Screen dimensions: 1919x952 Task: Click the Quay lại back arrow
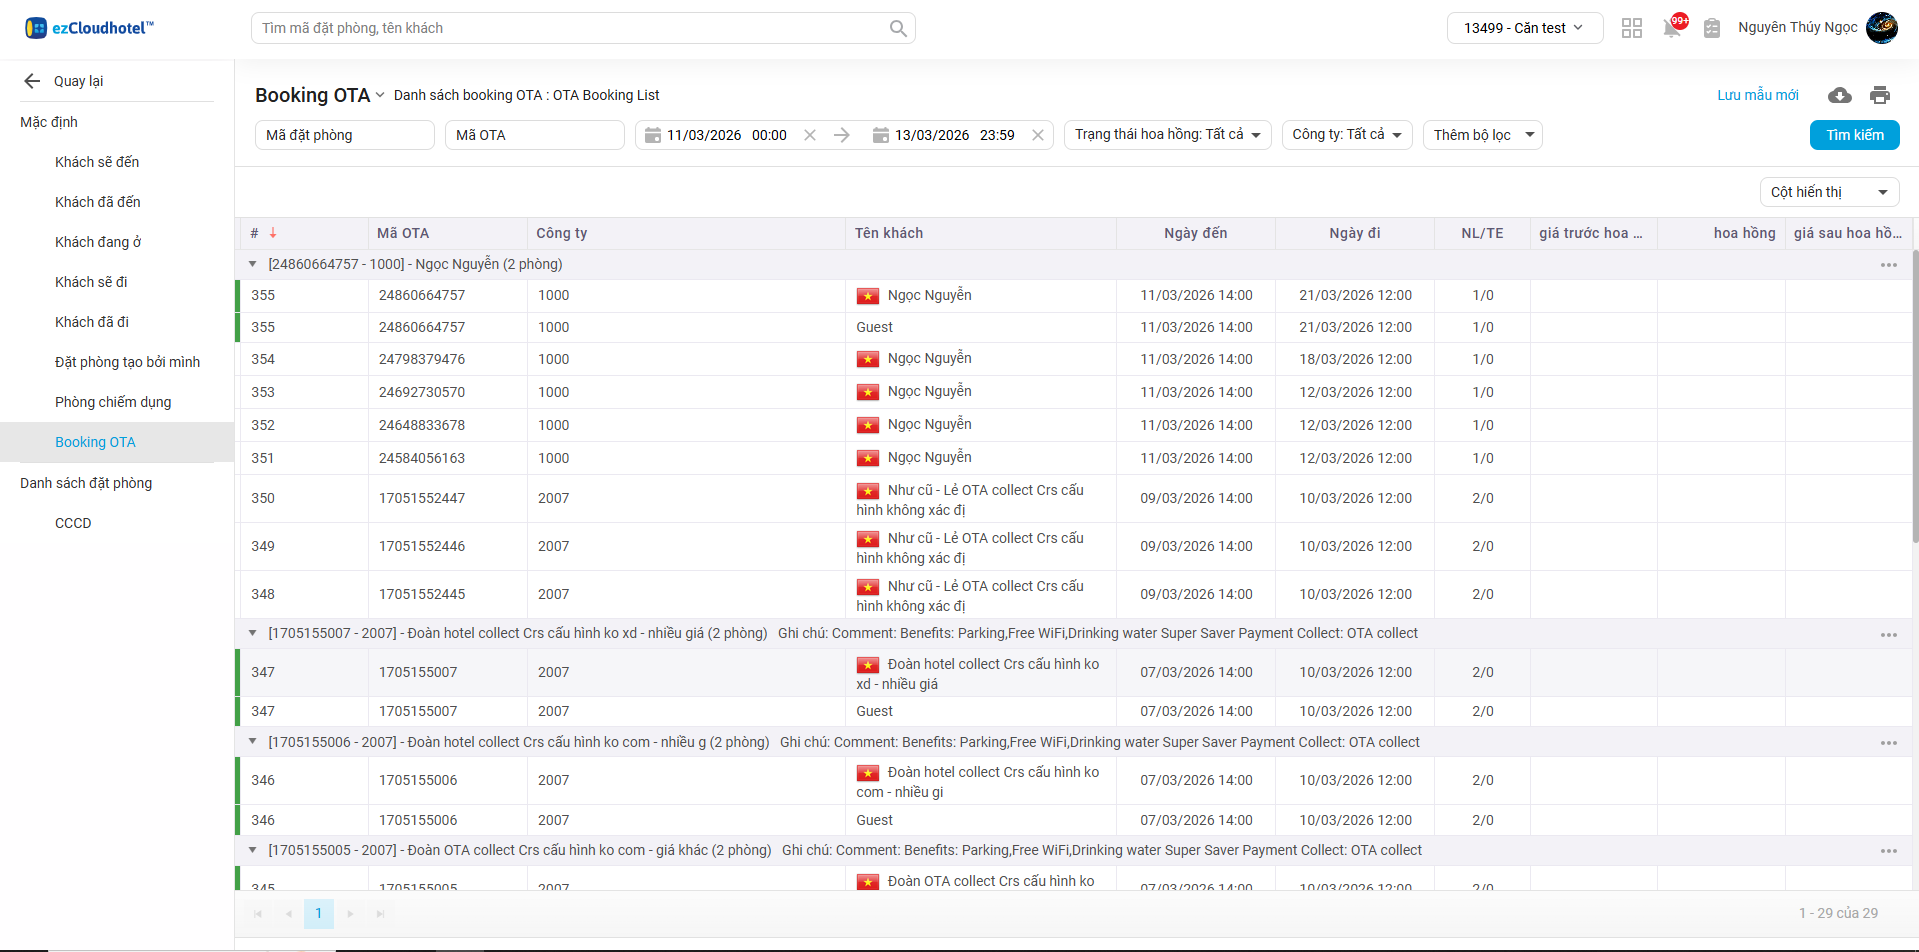32,81
